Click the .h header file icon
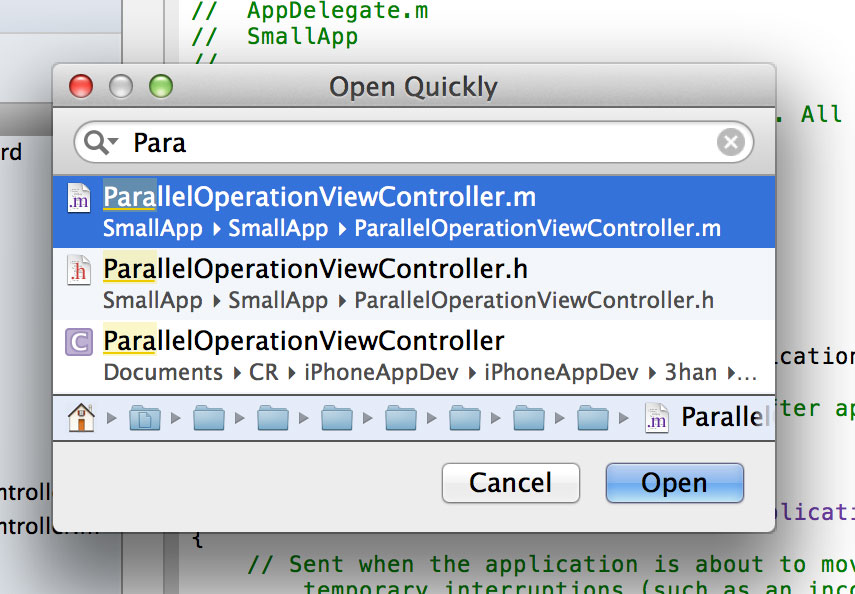855x594 pixels. tap(79, 270)
